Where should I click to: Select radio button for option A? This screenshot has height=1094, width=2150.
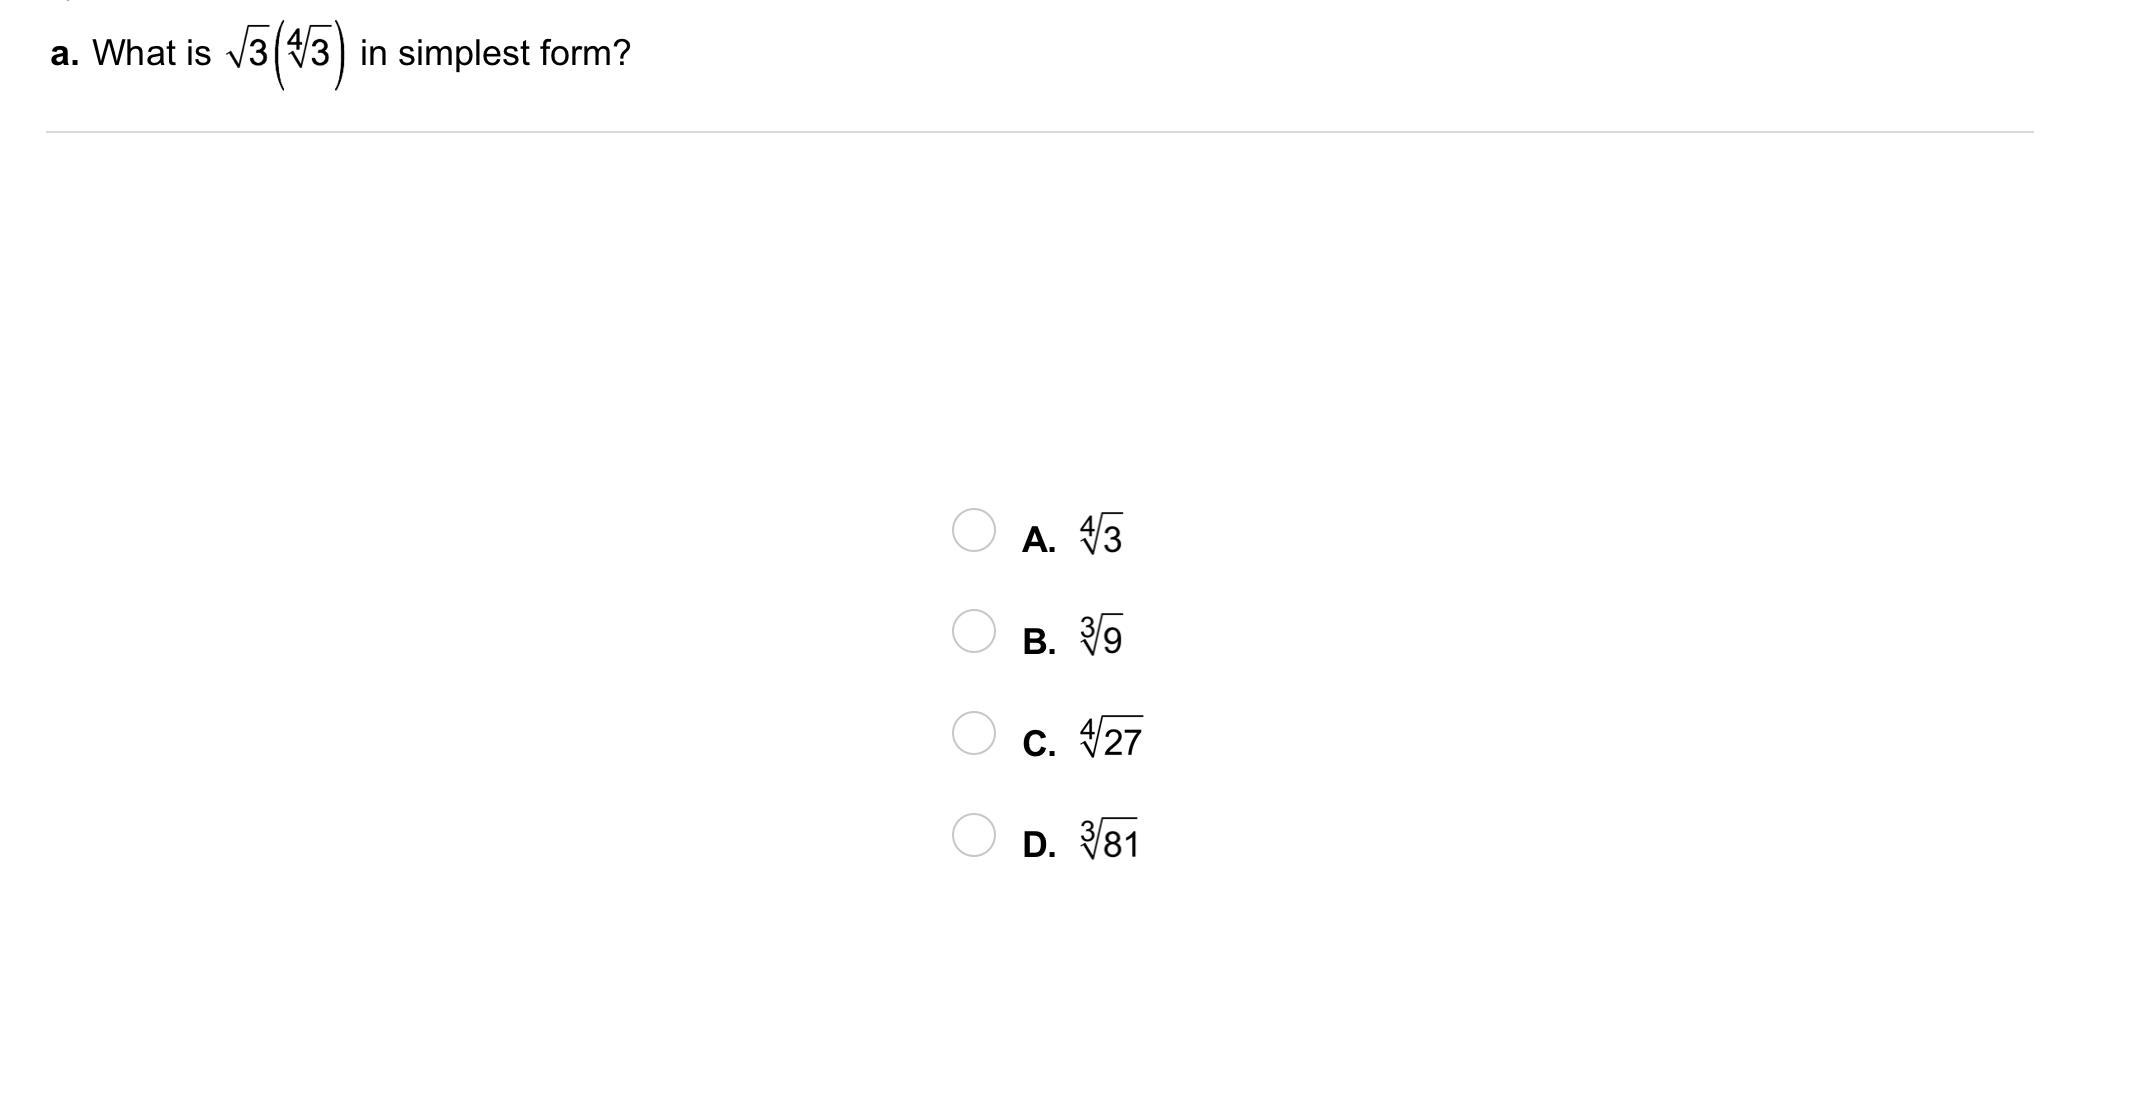[x=973, y=530]
